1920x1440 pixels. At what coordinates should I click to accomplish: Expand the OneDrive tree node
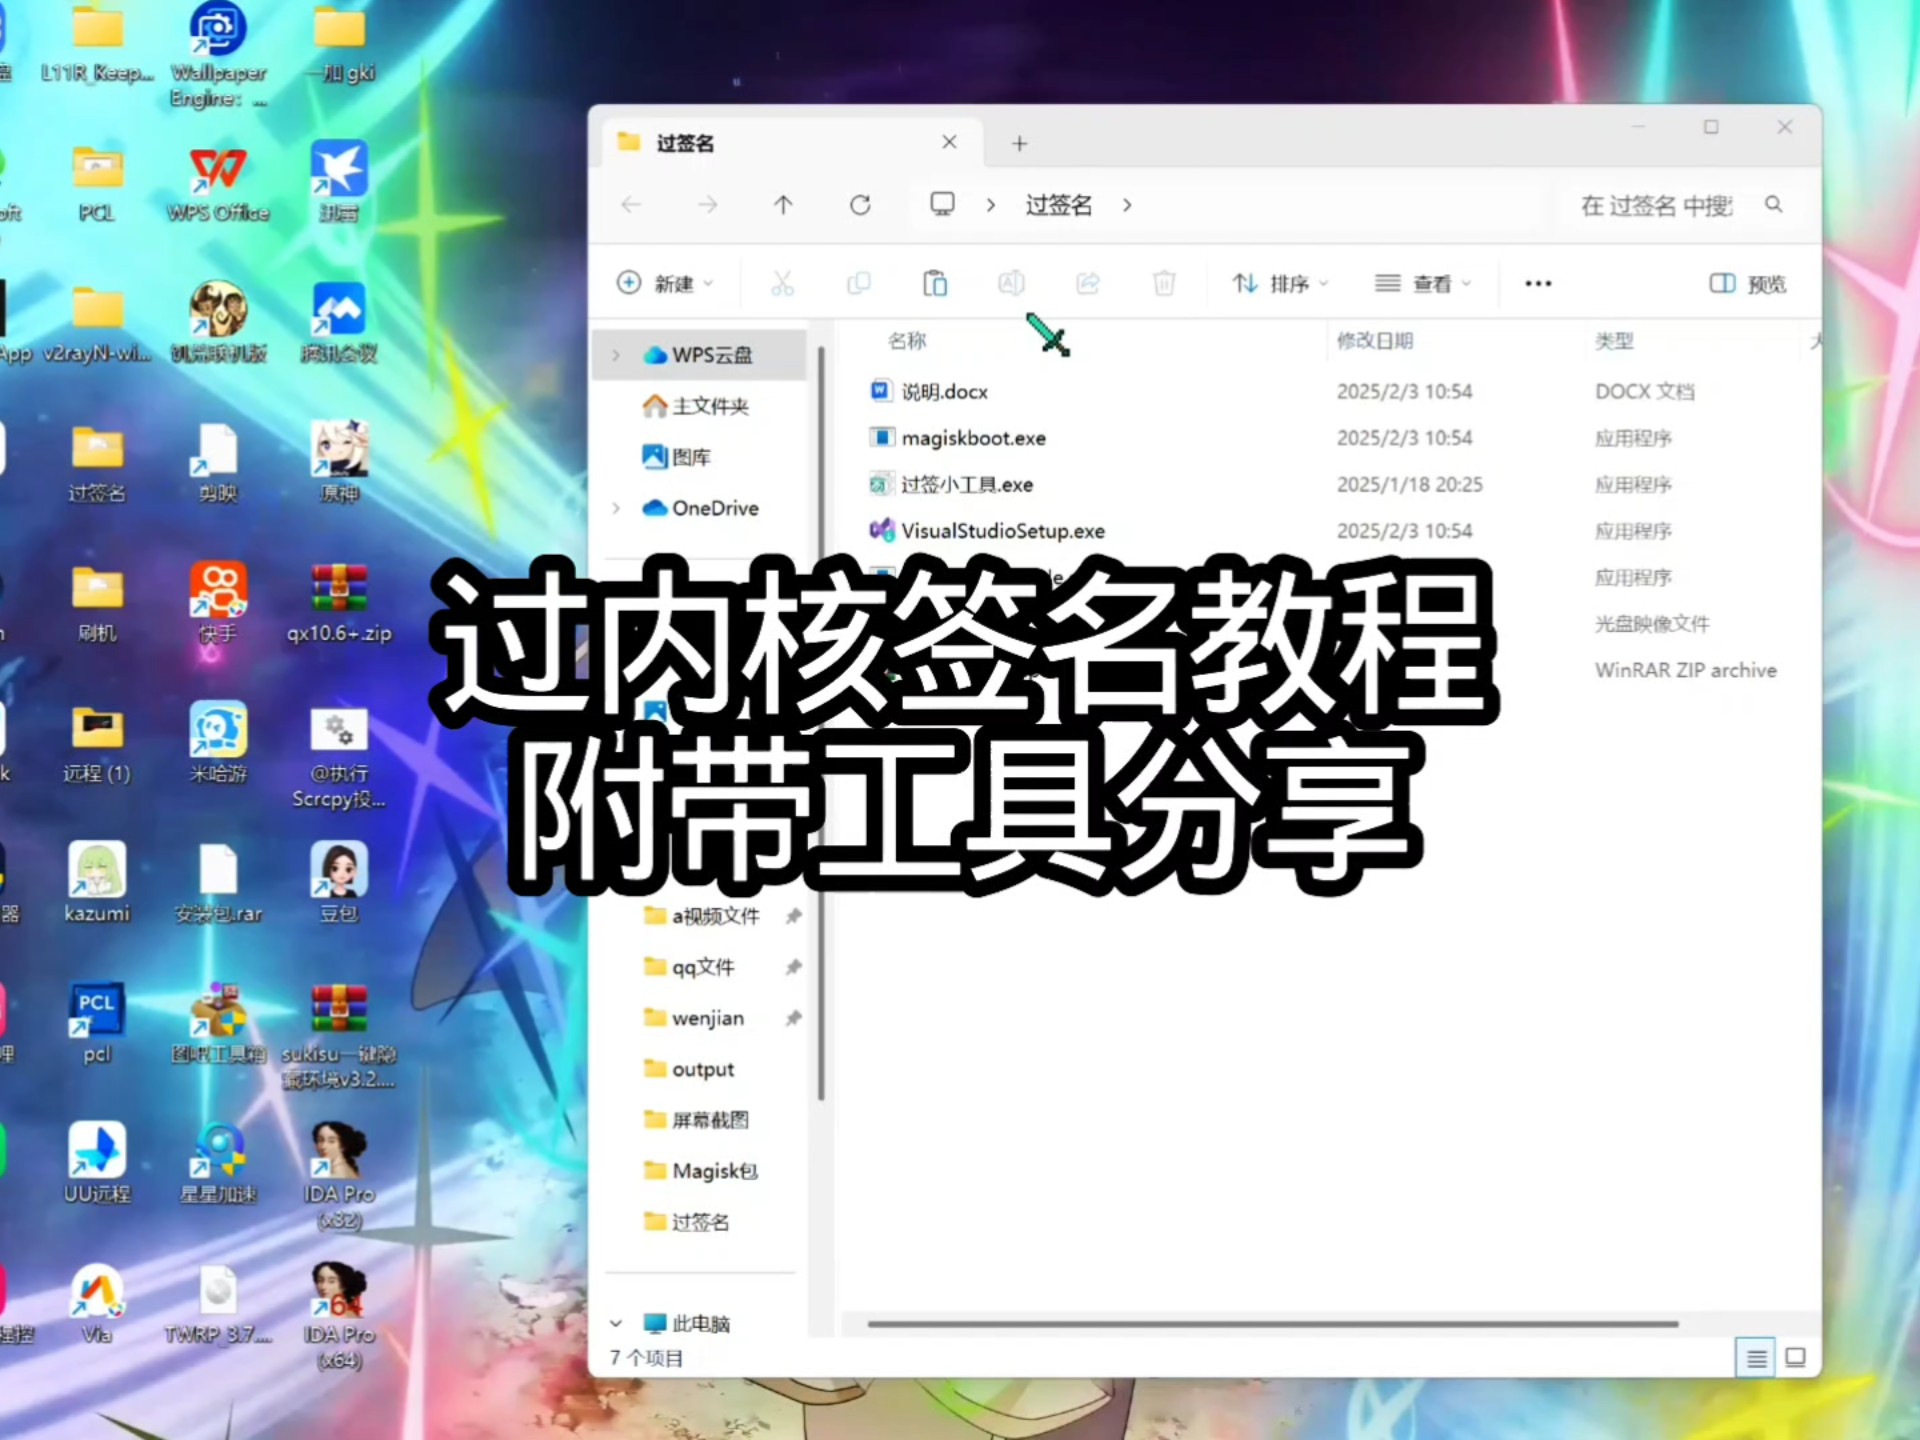click(x=616, y=508)
